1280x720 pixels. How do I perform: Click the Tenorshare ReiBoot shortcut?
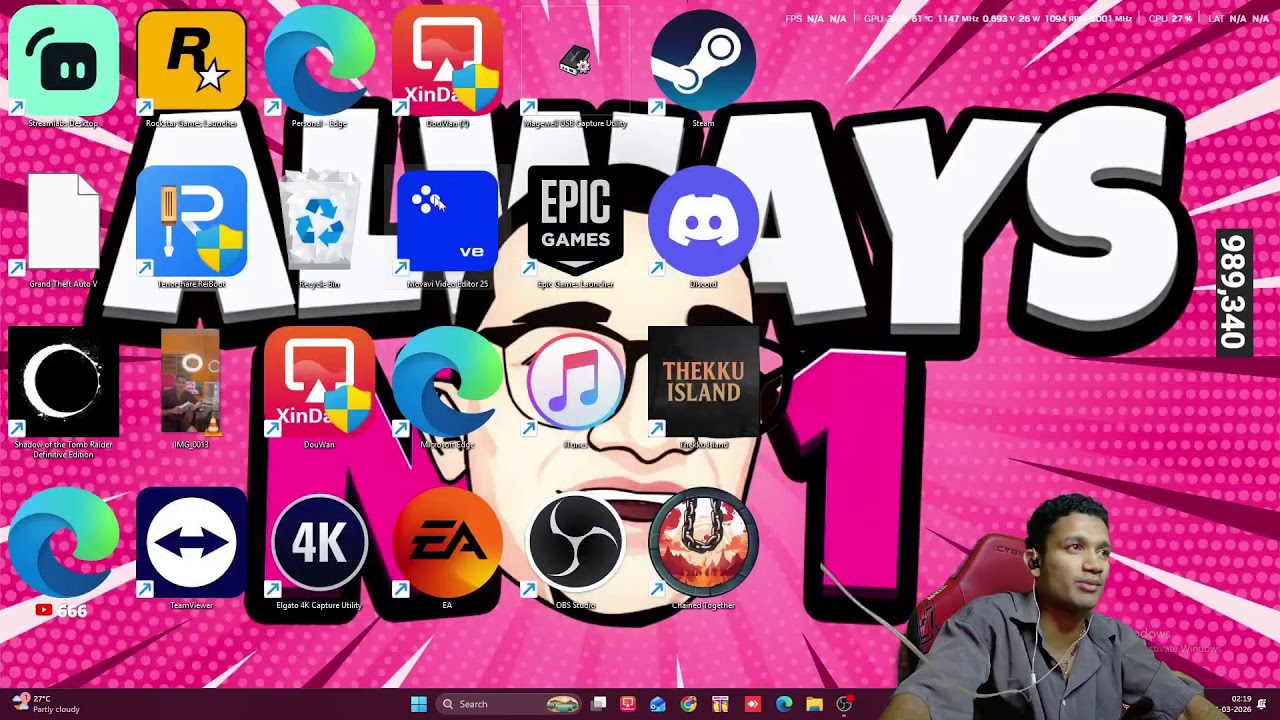point(191,221)
